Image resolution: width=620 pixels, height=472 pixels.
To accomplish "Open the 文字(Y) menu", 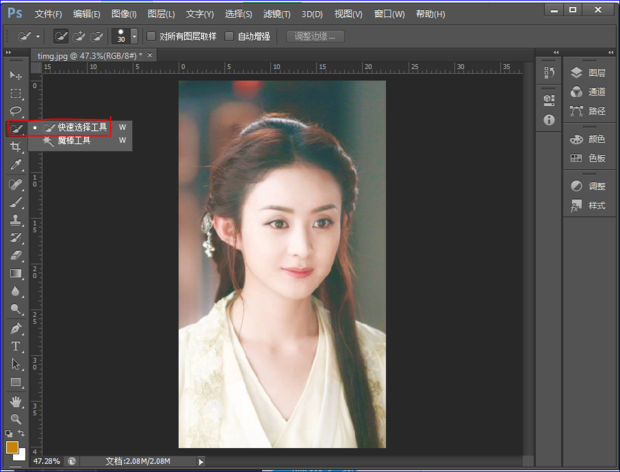I will 200,14.
